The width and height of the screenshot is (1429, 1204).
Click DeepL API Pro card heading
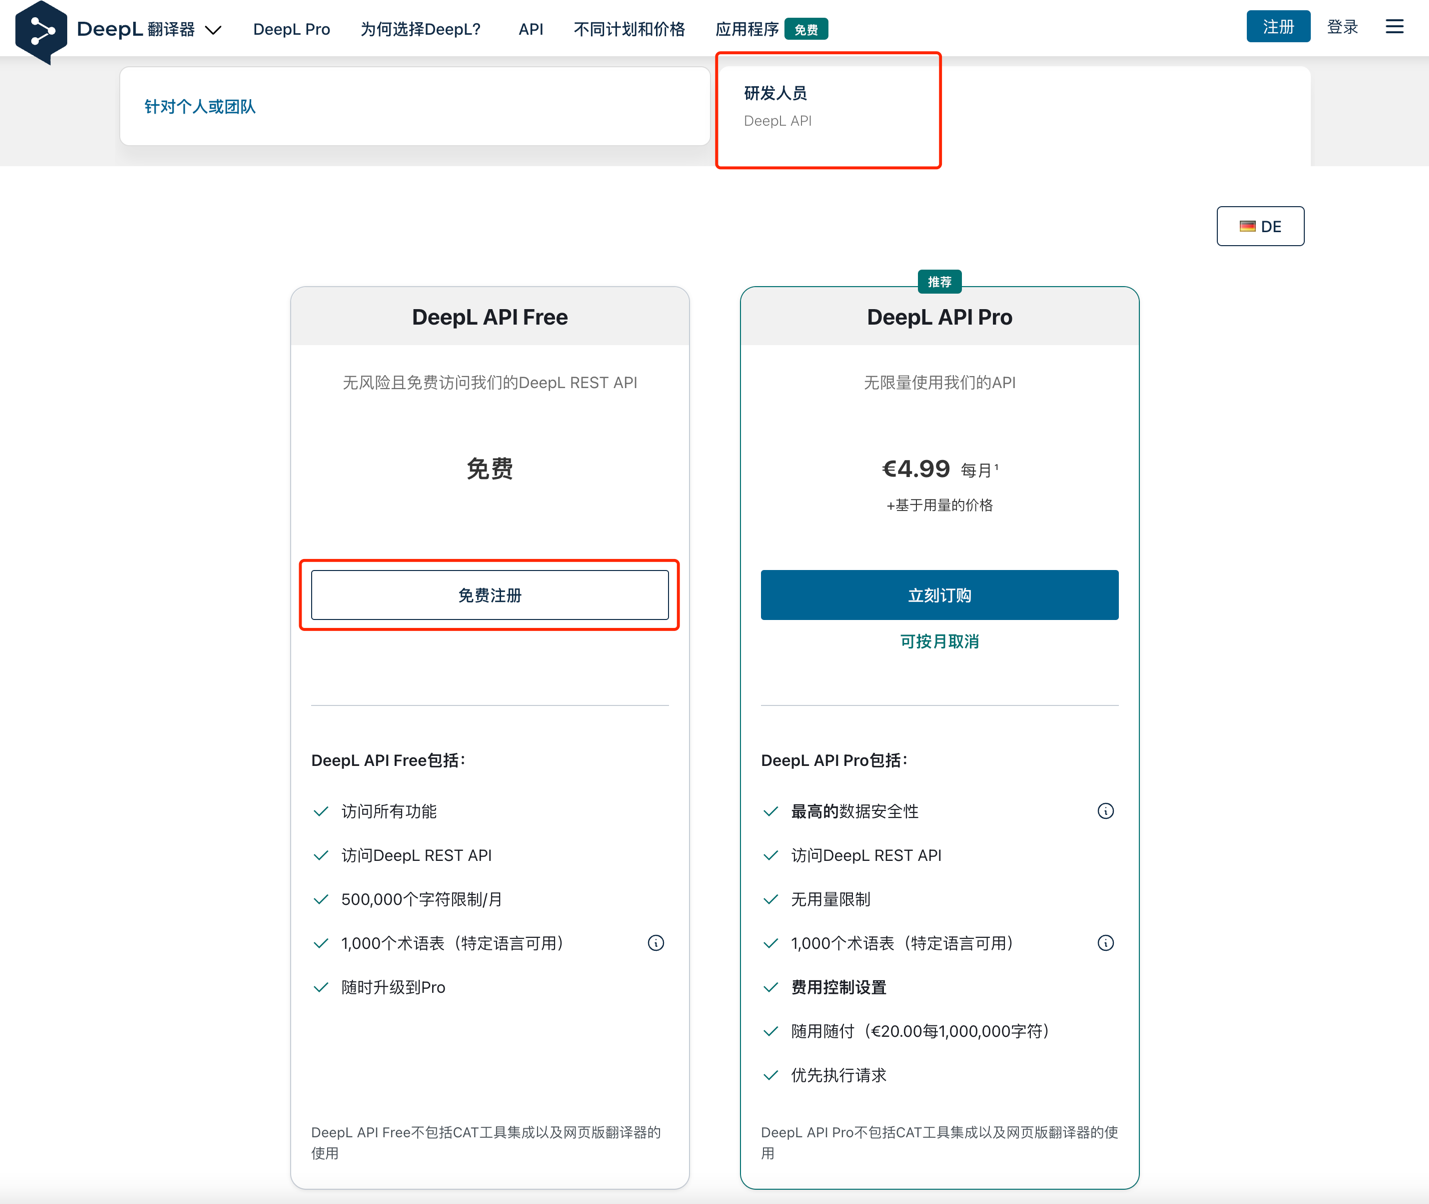(x=939, y=317)
